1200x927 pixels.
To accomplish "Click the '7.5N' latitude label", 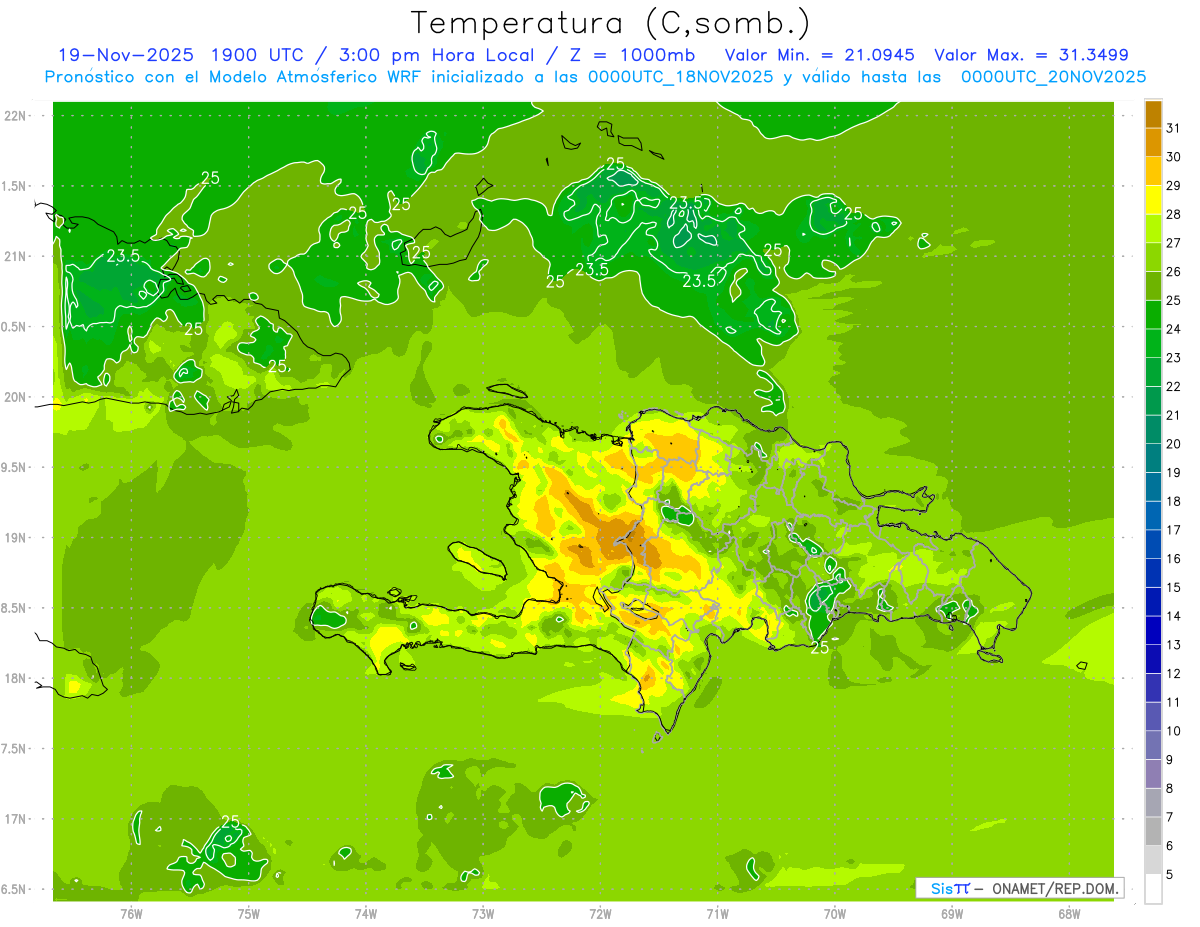I will (15, 749).
